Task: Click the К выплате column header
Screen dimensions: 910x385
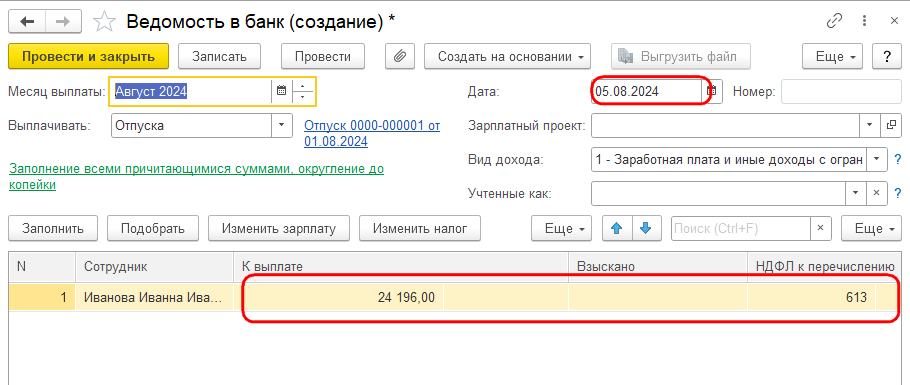Action: pyautogui.click(x=401, y=267)
